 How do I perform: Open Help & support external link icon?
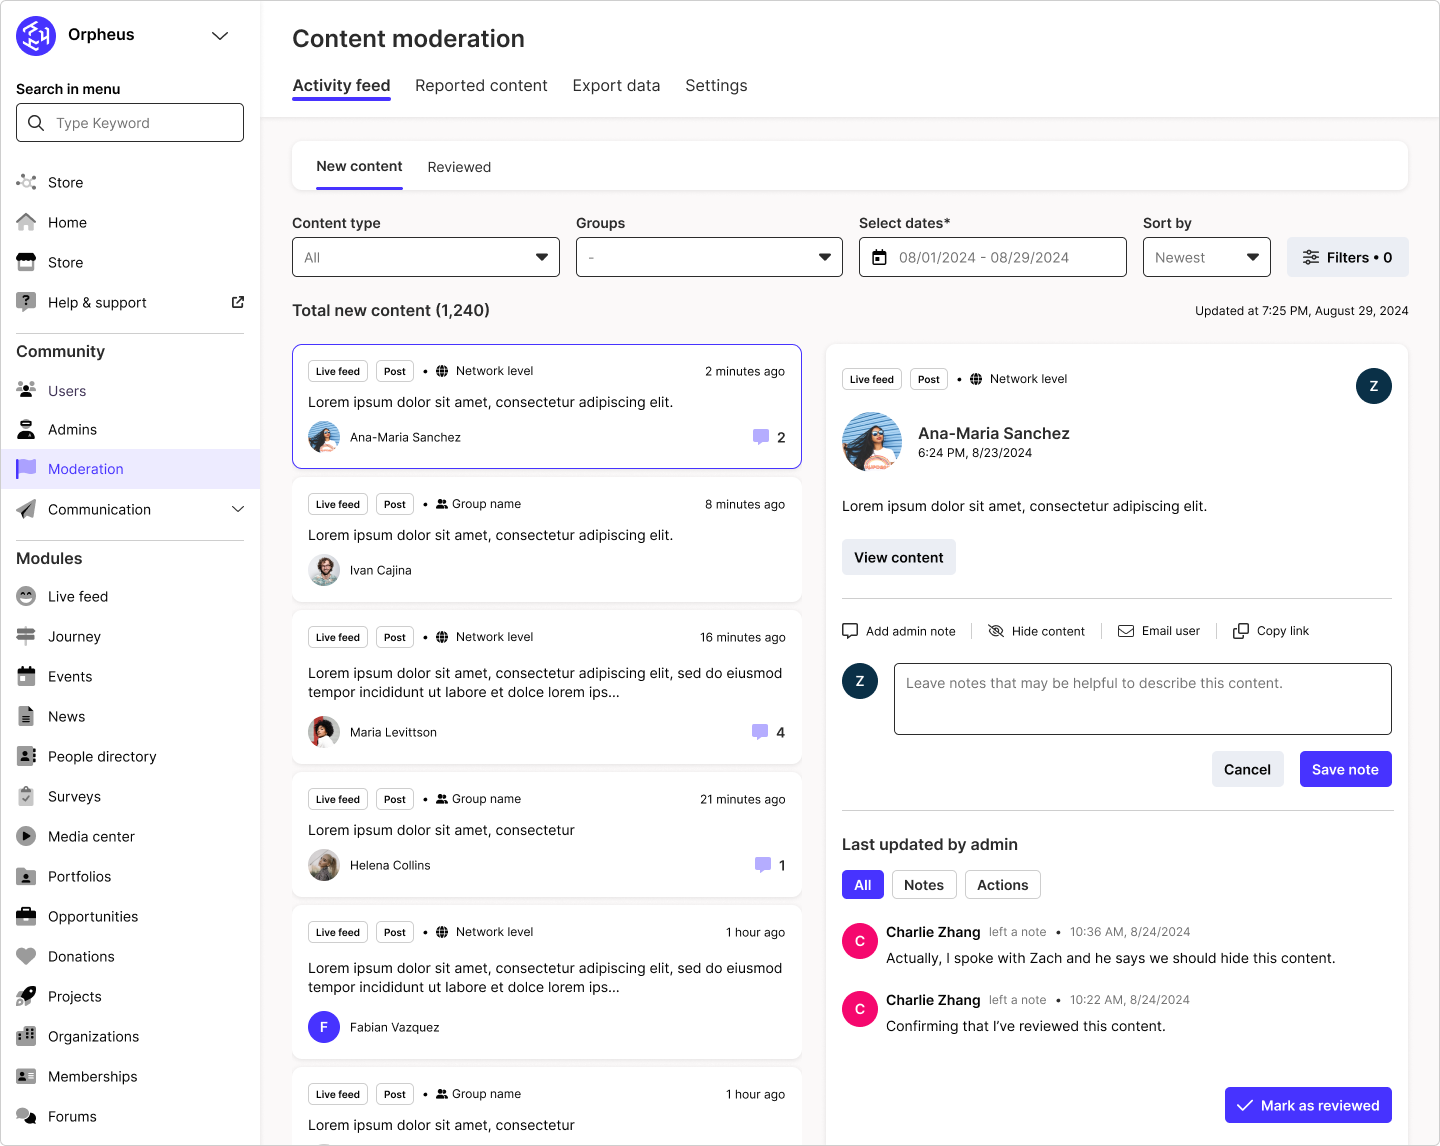(x=238, y=302)
